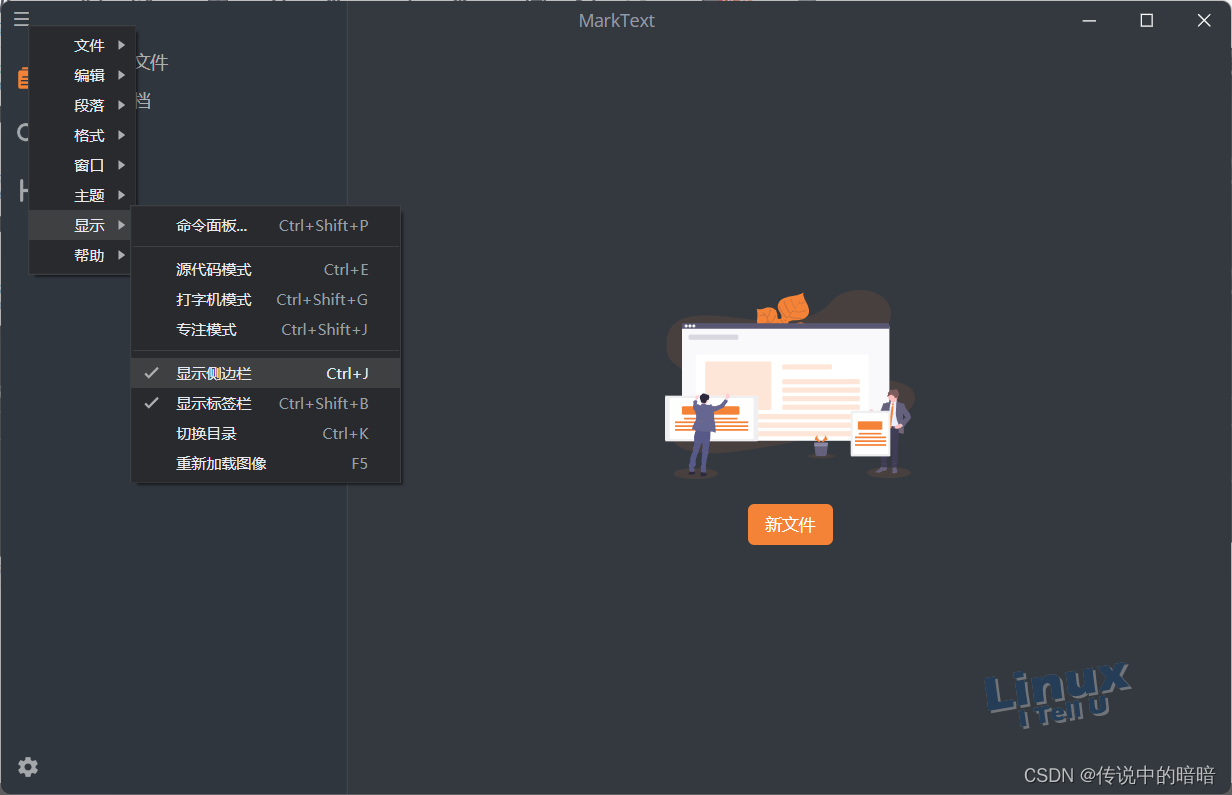Toggle 显示侧边栏 sidebar visibility
The height and width of the screenshot is (795, 1232).
266,373
